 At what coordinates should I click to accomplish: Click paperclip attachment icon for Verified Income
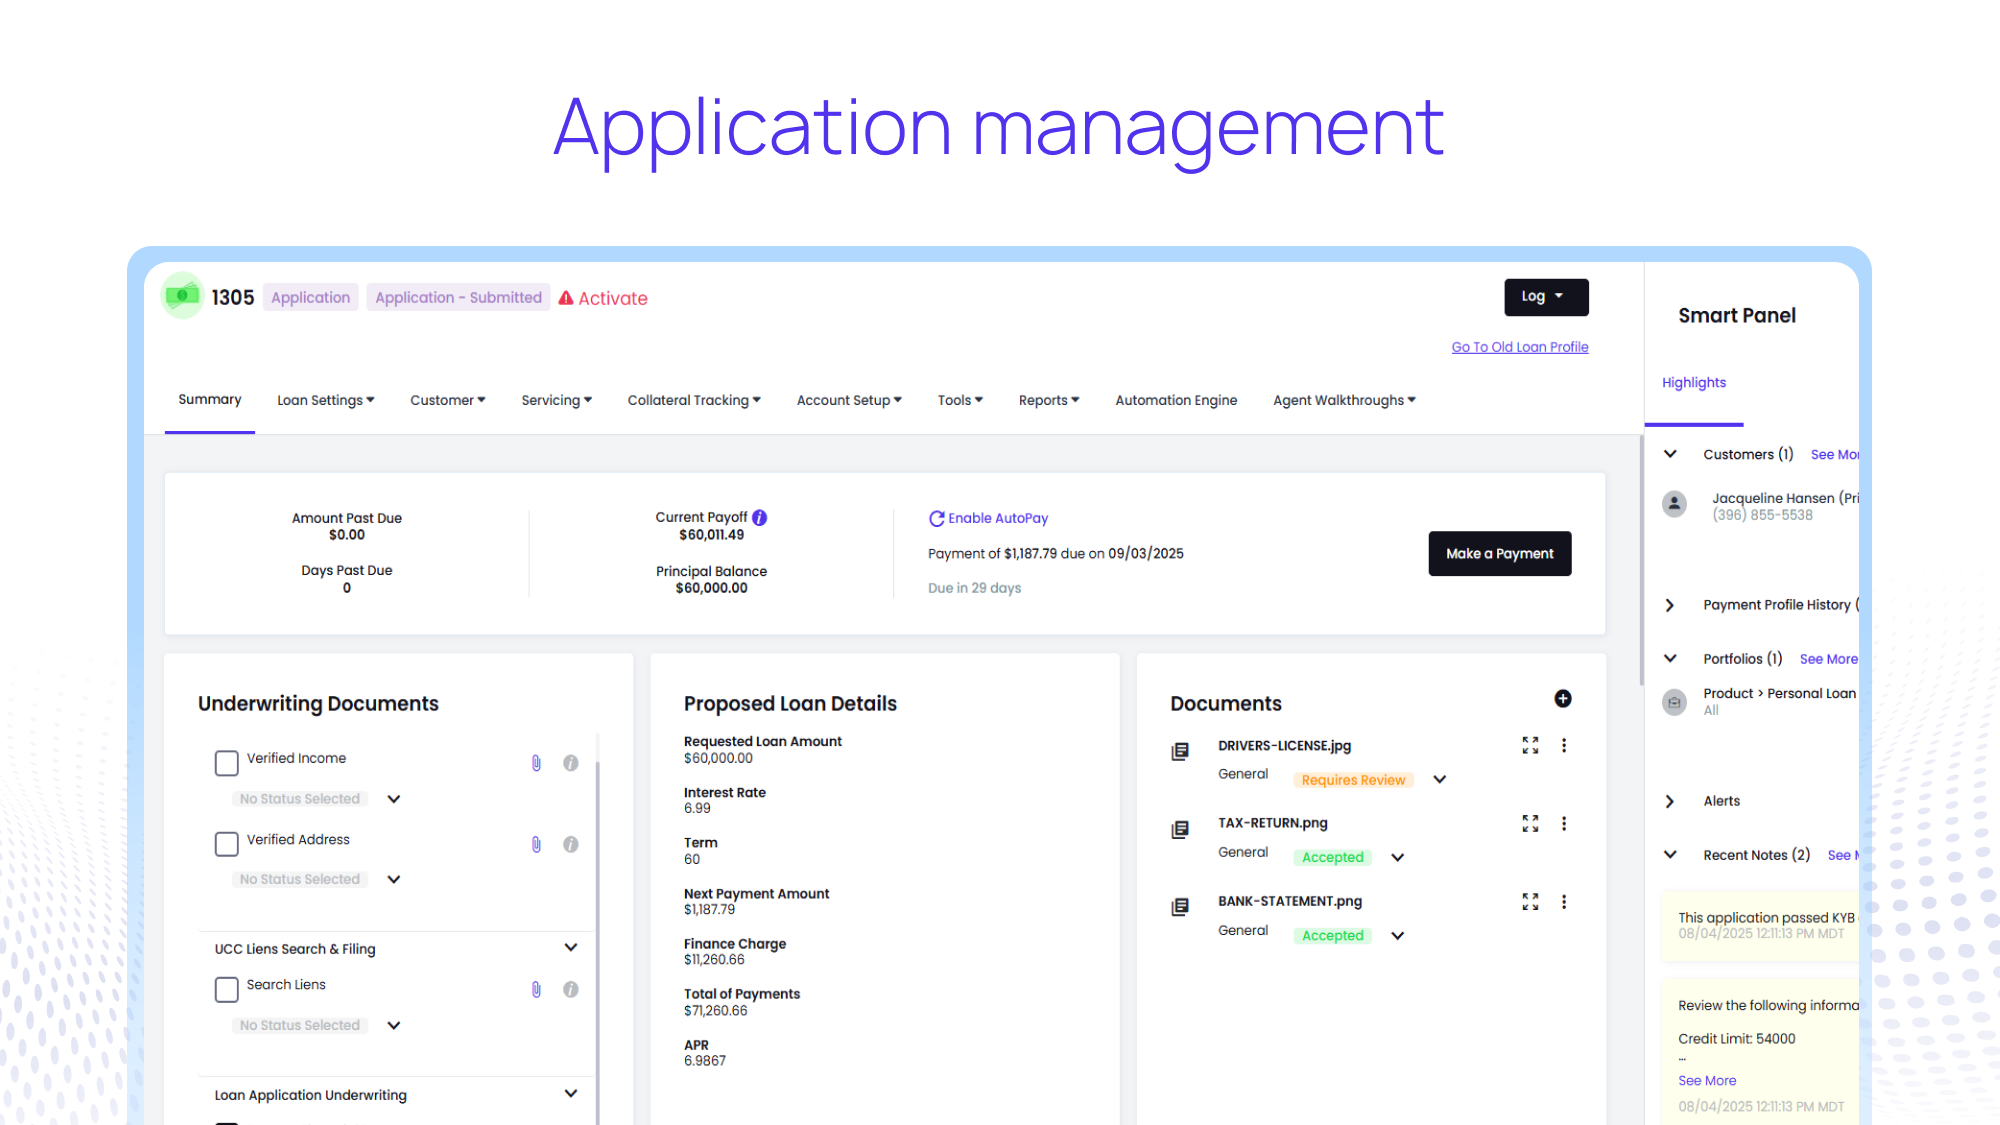536,763
